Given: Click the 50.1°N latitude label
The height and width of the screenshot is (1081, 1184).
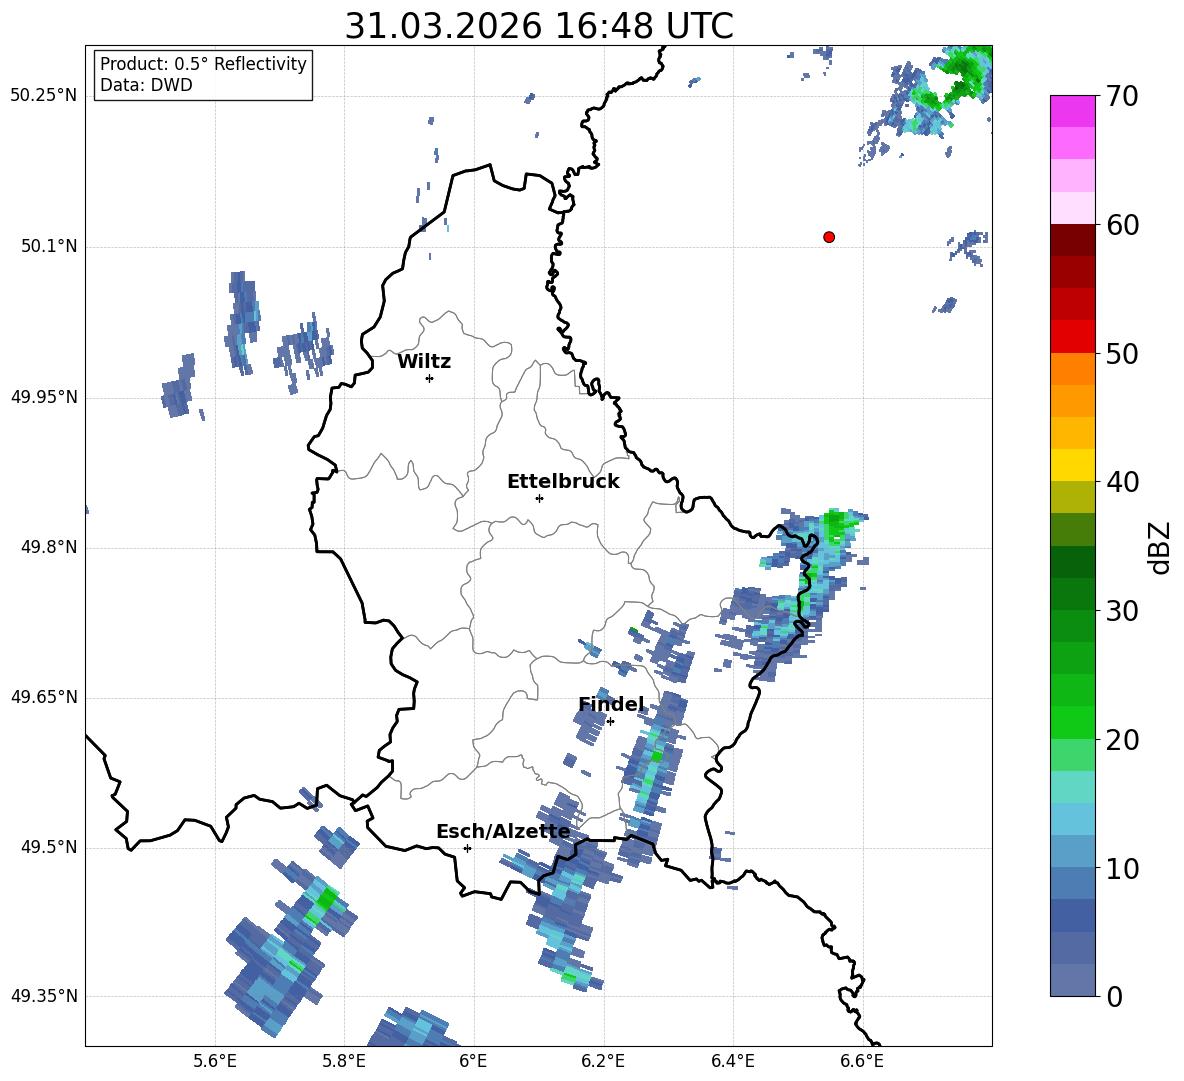Looking at the screenshot, I should (x=49, y=246).
